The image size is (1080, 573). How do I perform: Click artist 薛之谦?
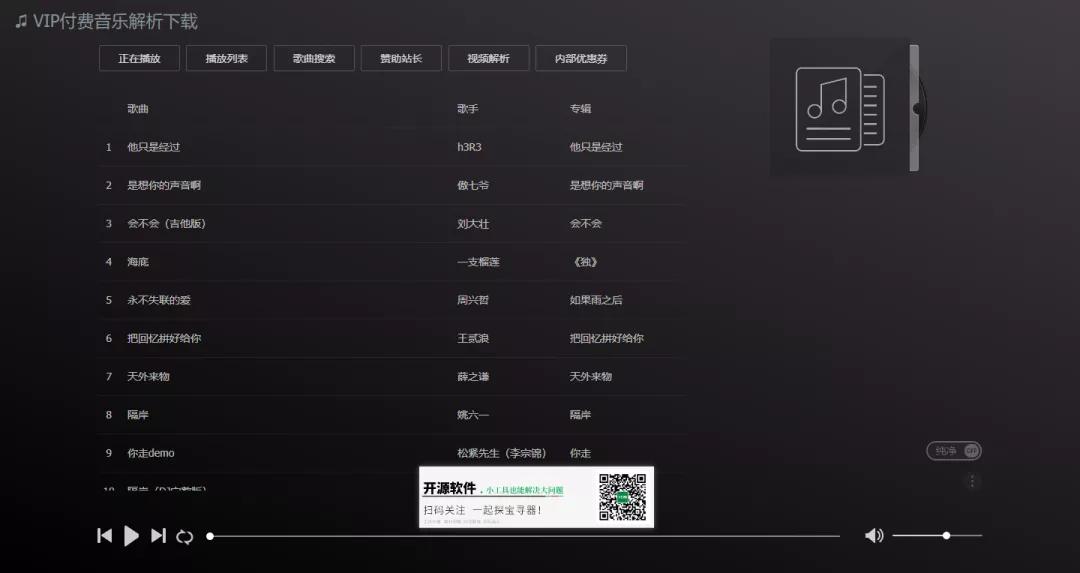click(473, 377)
